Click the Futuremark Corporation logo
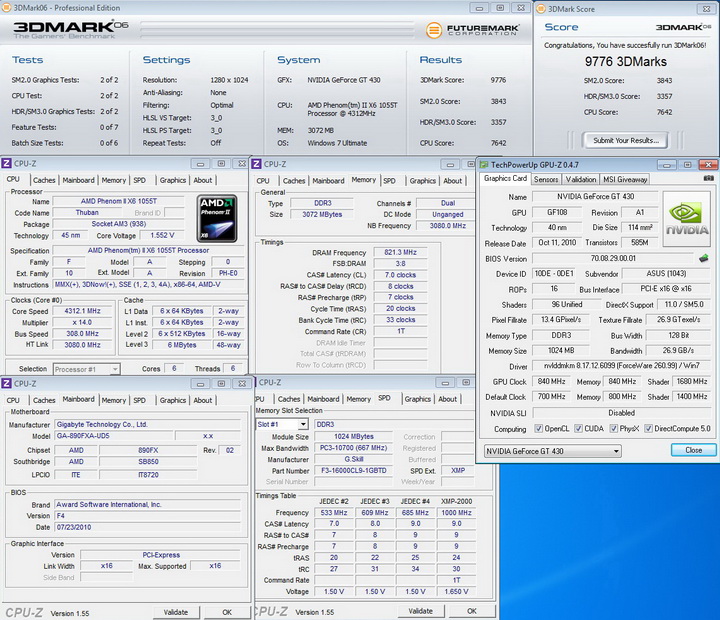 click(473, 30)
